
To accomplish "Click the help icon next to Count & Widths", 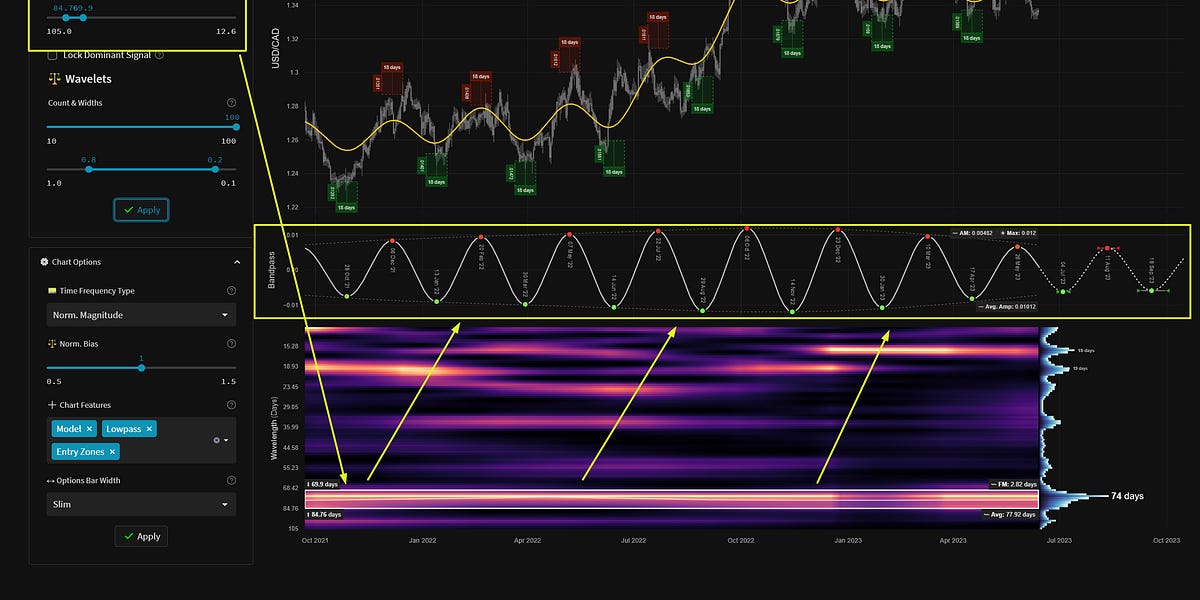I will (x=231, y=102).
